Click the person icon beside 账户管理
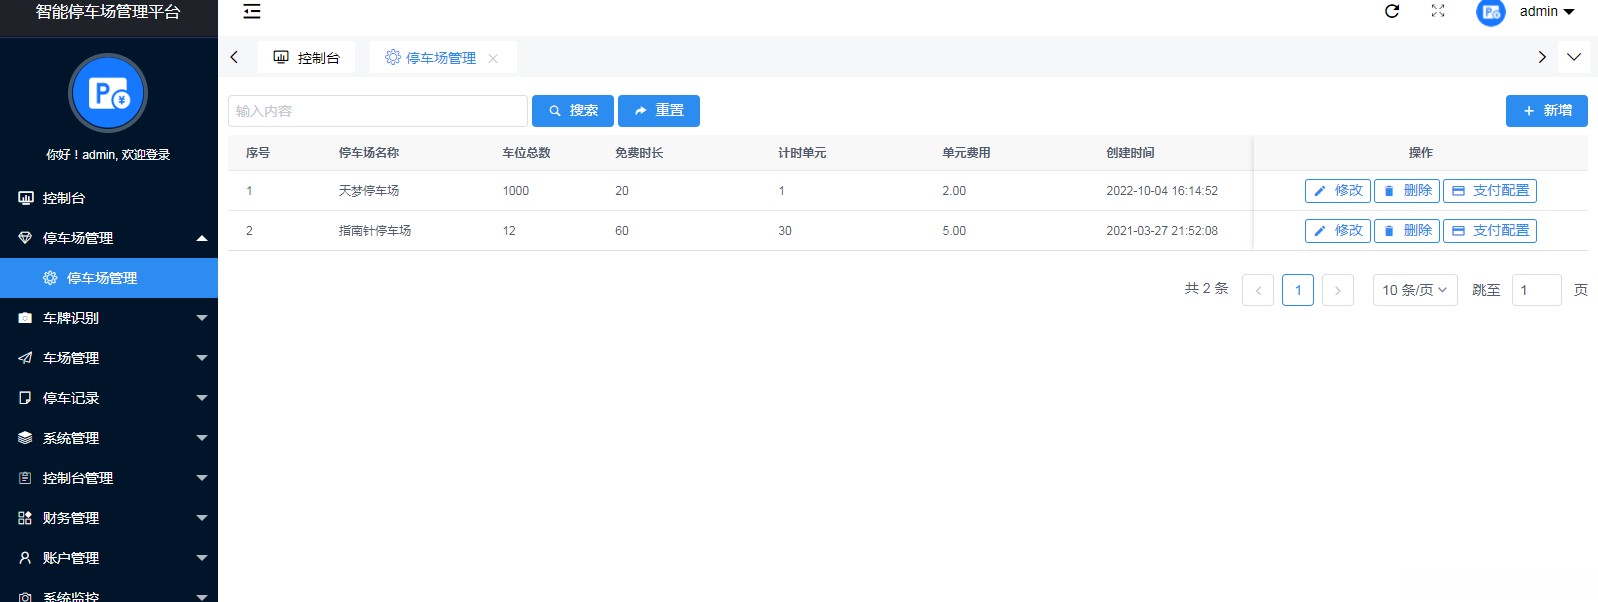The image size is (1598, 602). 25,558
